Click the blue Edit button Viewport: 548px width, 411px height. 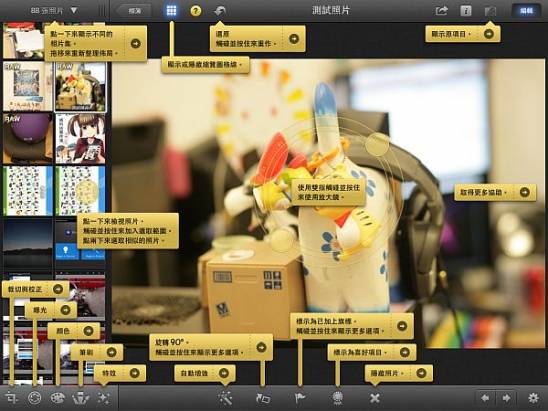click(x=526, y=11)
